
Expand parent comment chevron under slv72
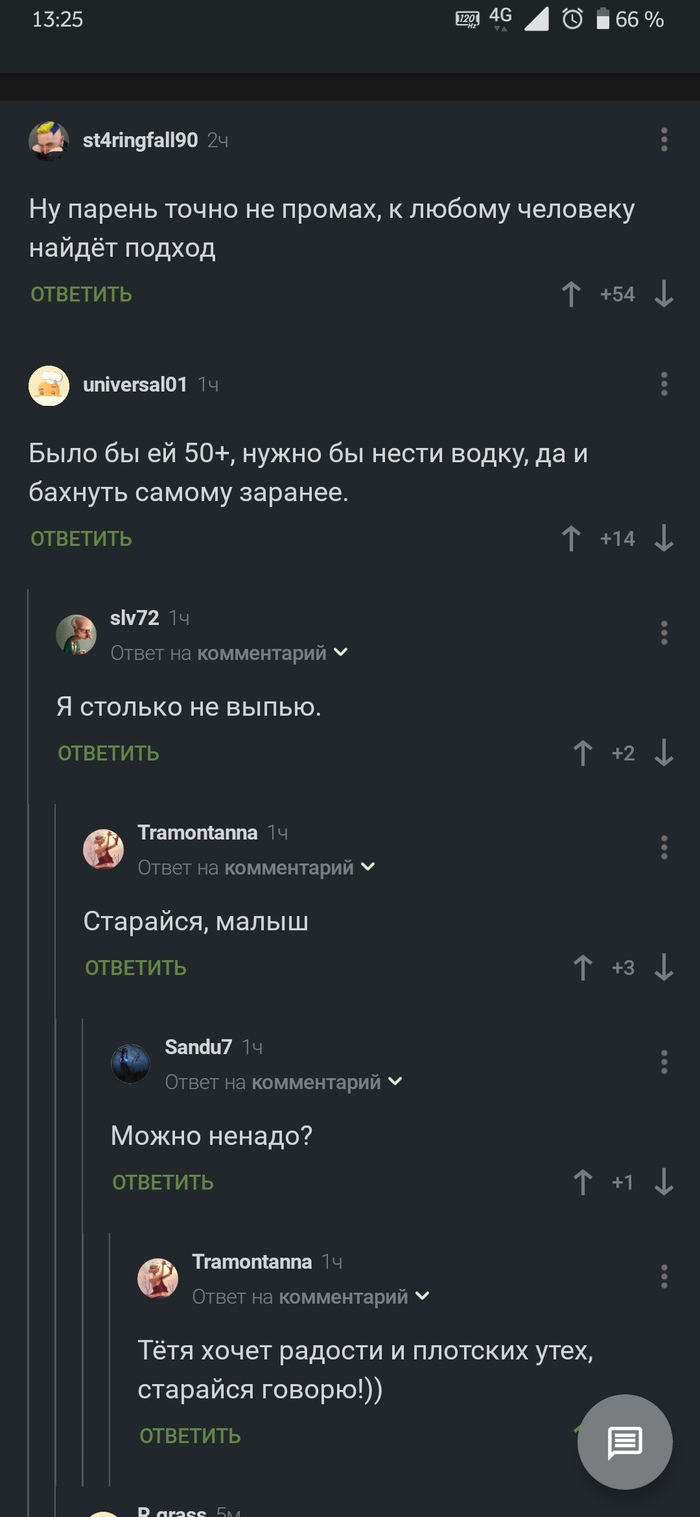pos(341,653)
